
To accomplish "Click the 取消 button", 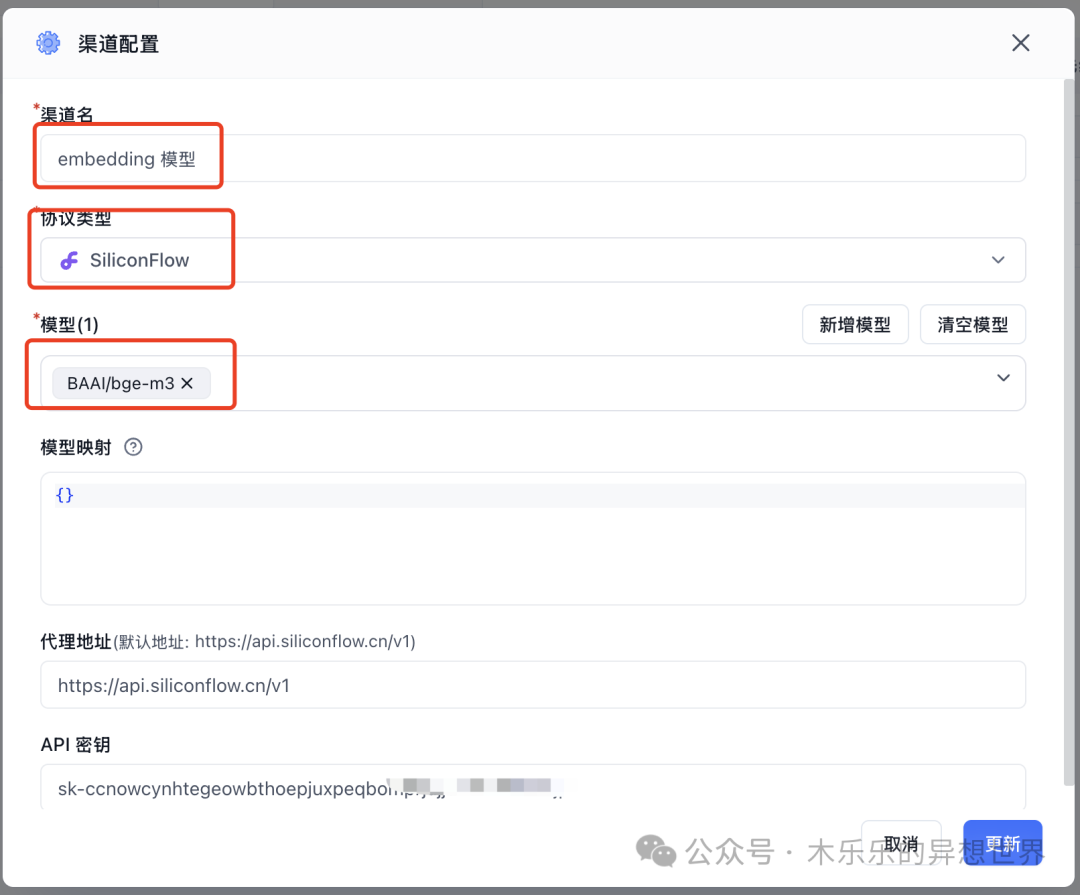I will pos(901,843).
